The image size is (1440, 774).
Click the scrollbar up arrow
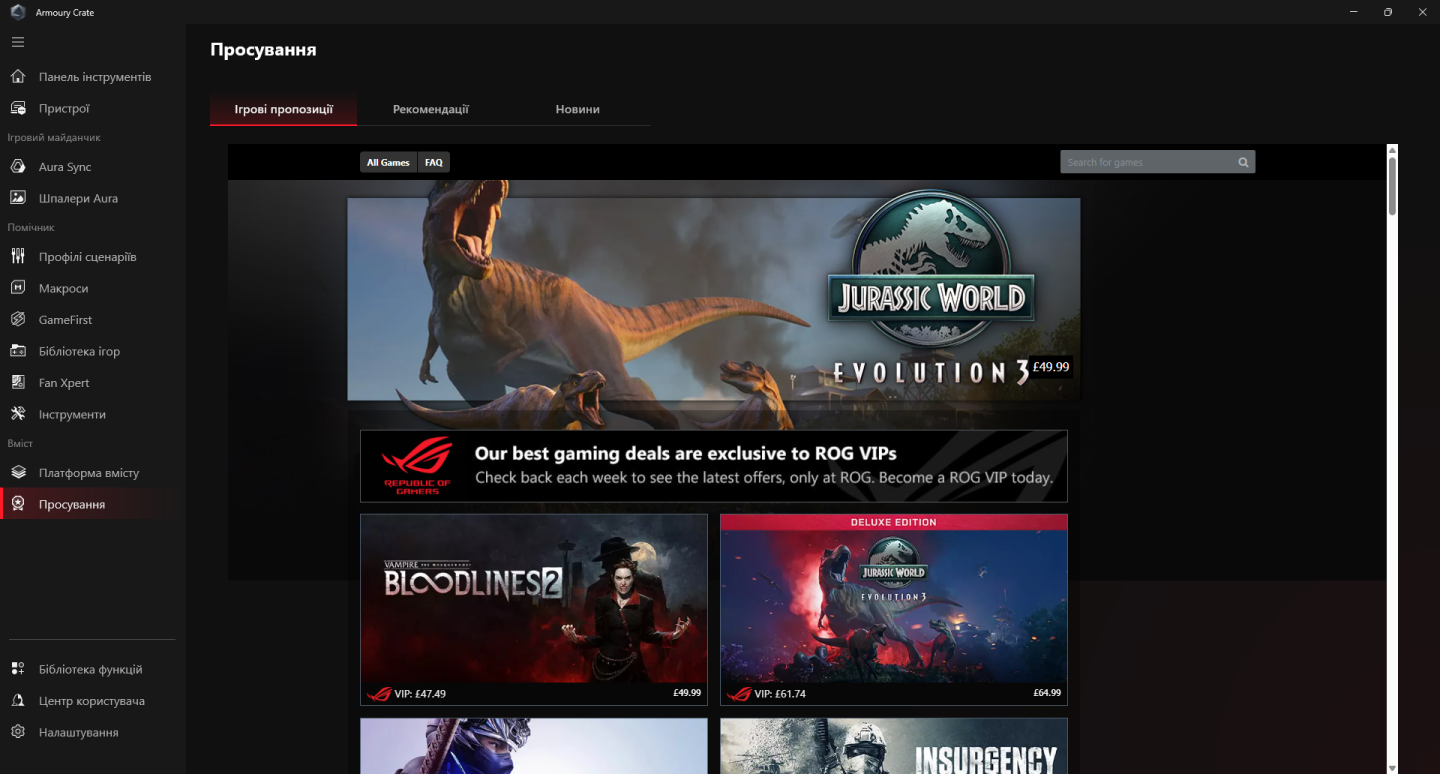[x=1392, y=150]
